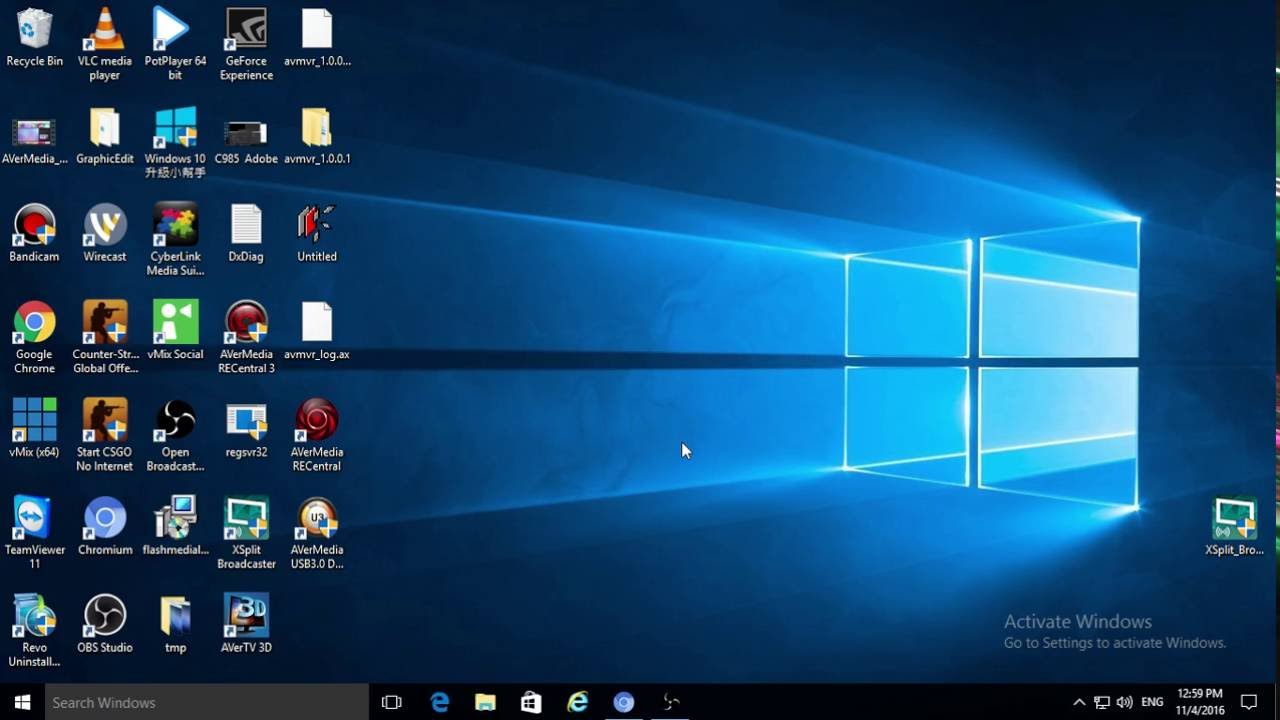Screen dimensions: 1280x720
Task: Open the volume tray control
Action: 1125,702
